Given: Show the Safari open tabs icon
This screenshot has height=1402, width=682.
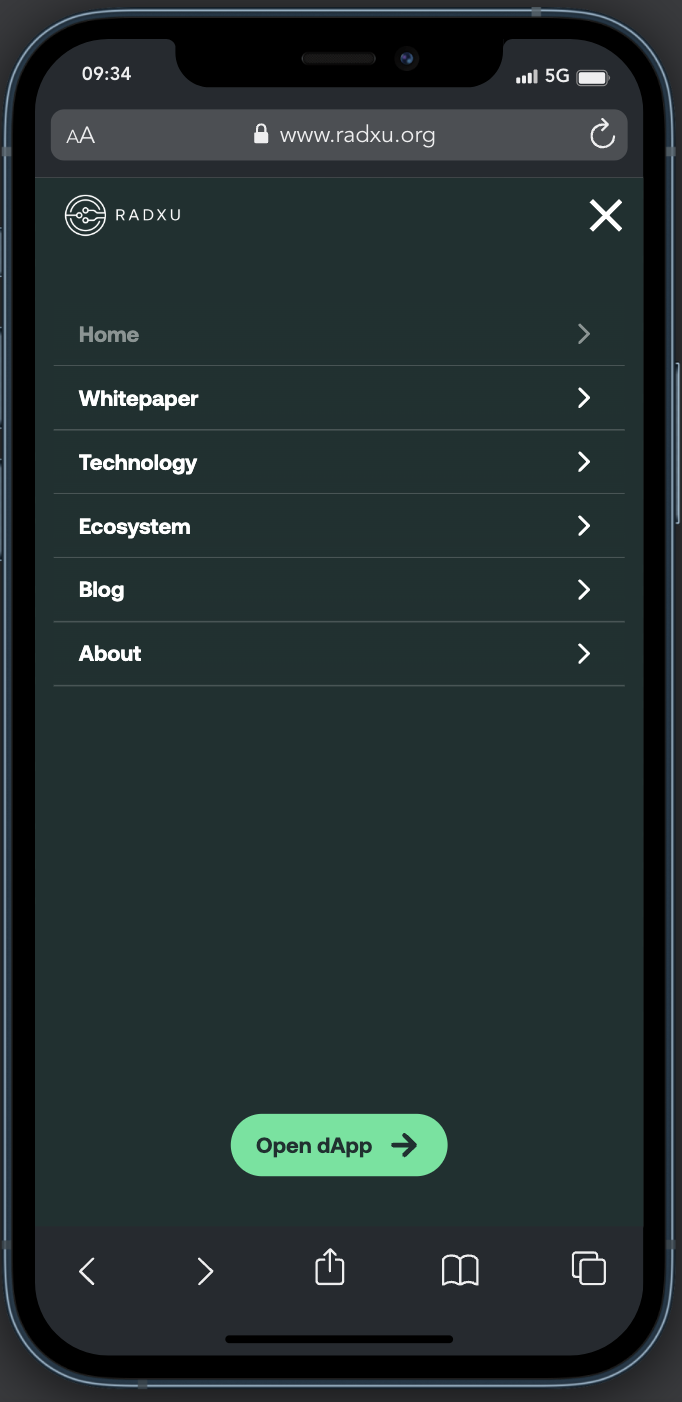Looking at the screenshot, I should 589,1268.
